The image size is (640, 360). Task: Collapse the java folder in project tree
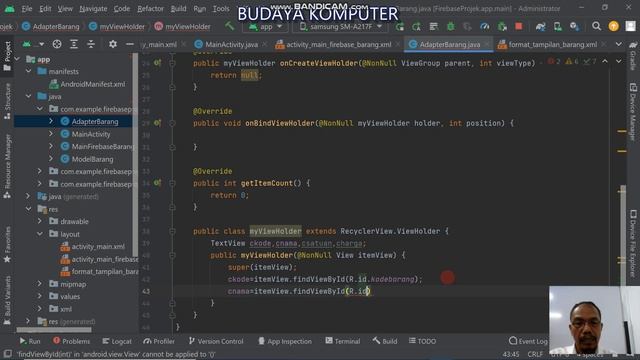[28, 96]
